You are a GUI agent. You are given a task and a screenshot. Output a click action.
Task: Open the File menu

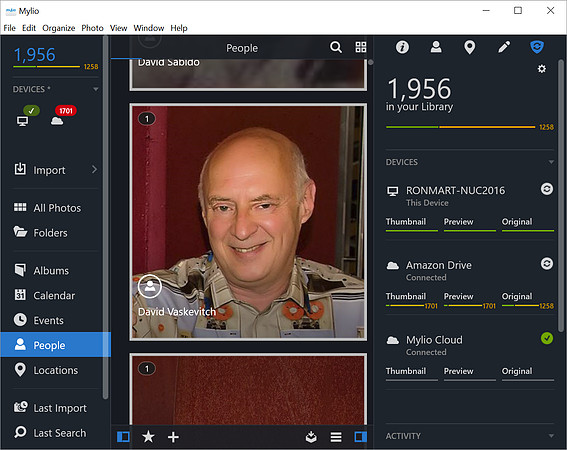9,28
